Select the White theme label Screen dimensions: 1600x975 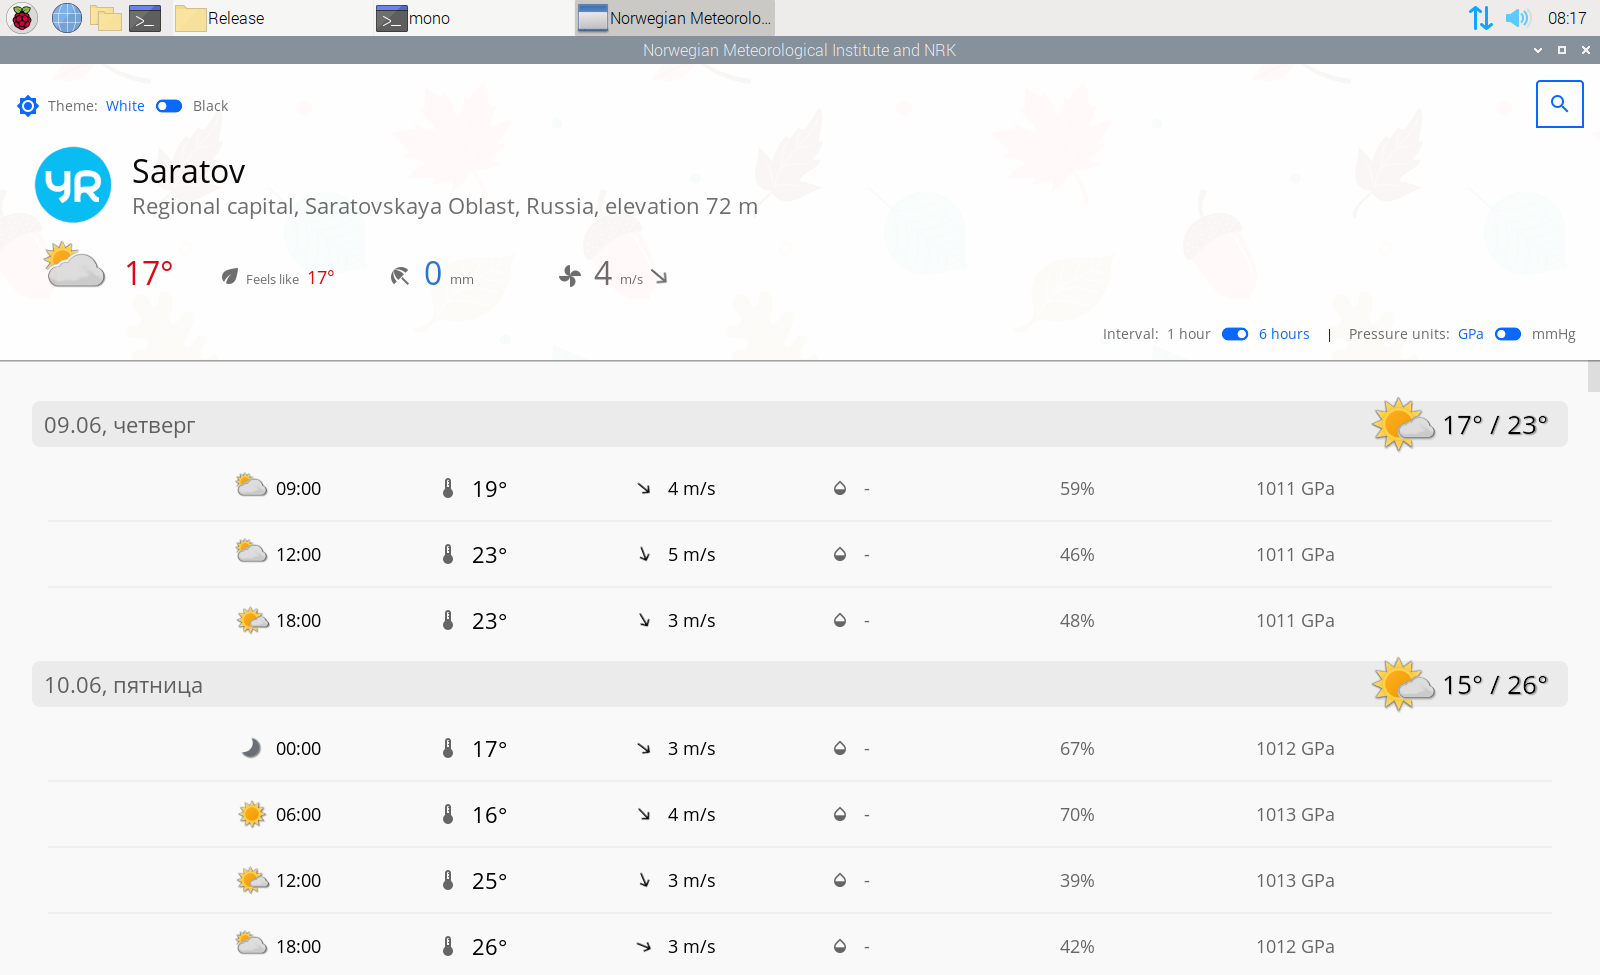click(125, 106)
